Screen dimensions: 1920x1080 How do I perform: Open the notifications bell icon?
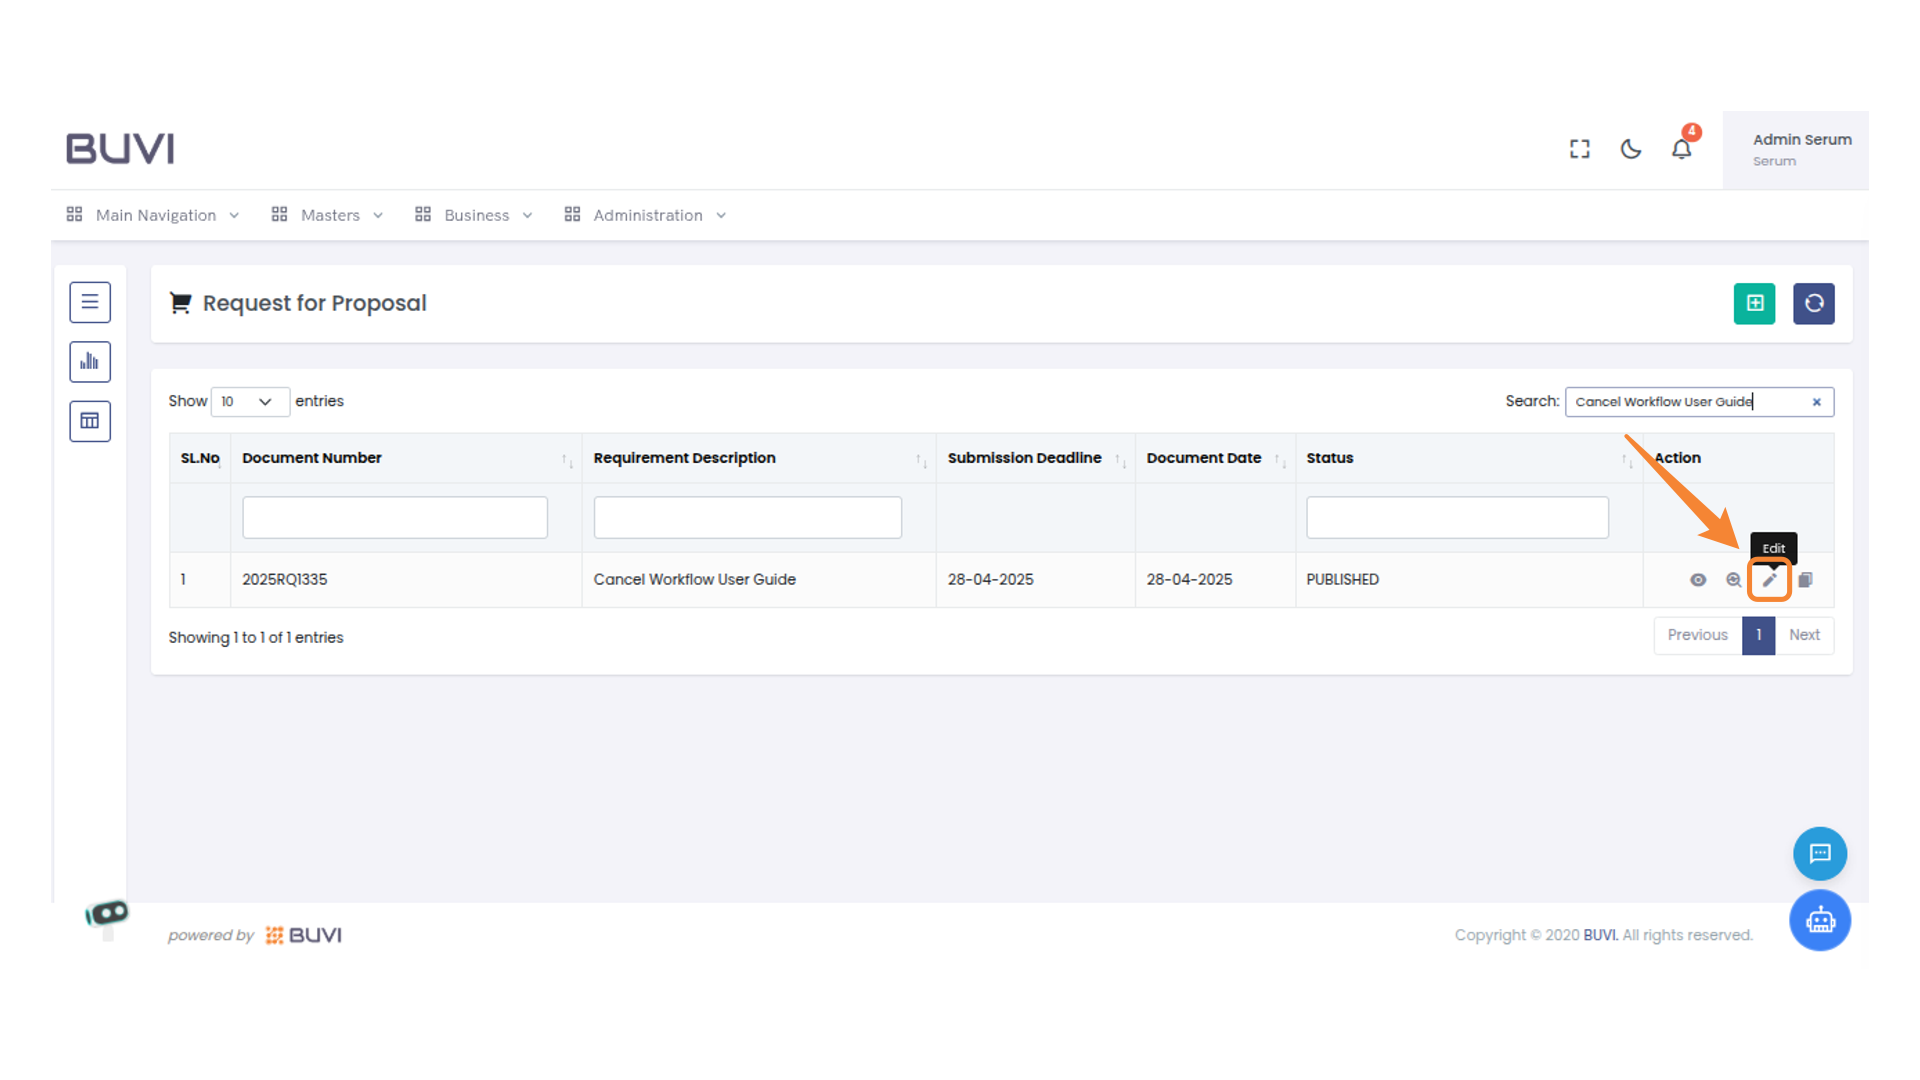(1681, 149)
